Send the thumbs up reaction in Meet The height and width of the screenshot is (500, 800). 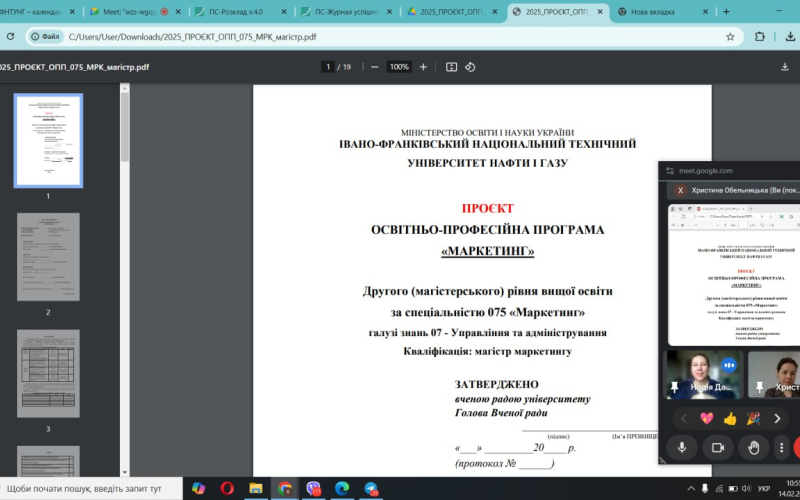[730, 419]
